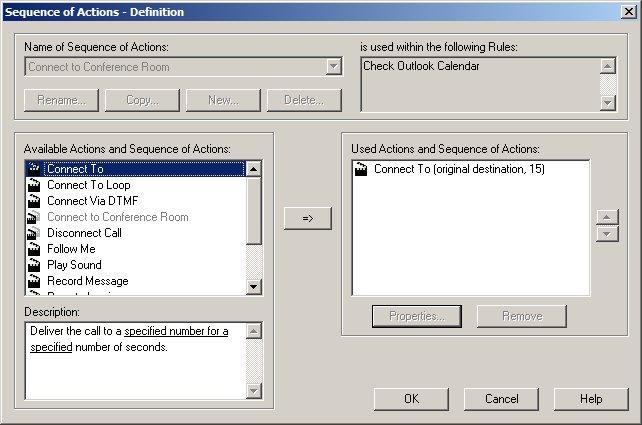Screen dimensions: 642x425
Task: Move used action down with arrow button
Action: point(607,234)
